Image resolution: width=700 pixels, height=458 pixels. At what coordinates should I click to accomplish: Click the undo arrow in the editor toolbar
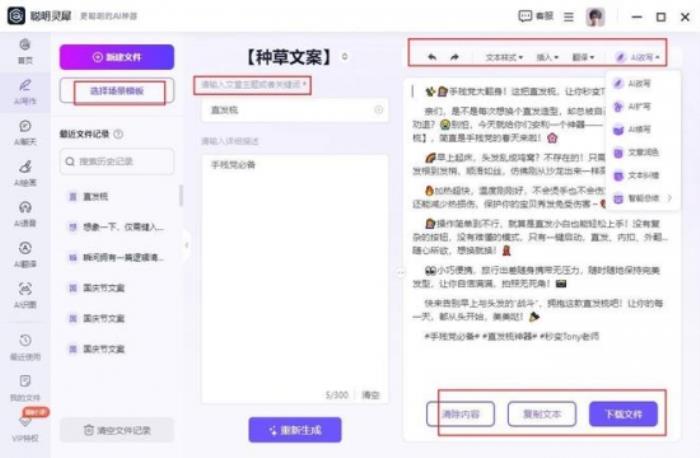point(432,57)
